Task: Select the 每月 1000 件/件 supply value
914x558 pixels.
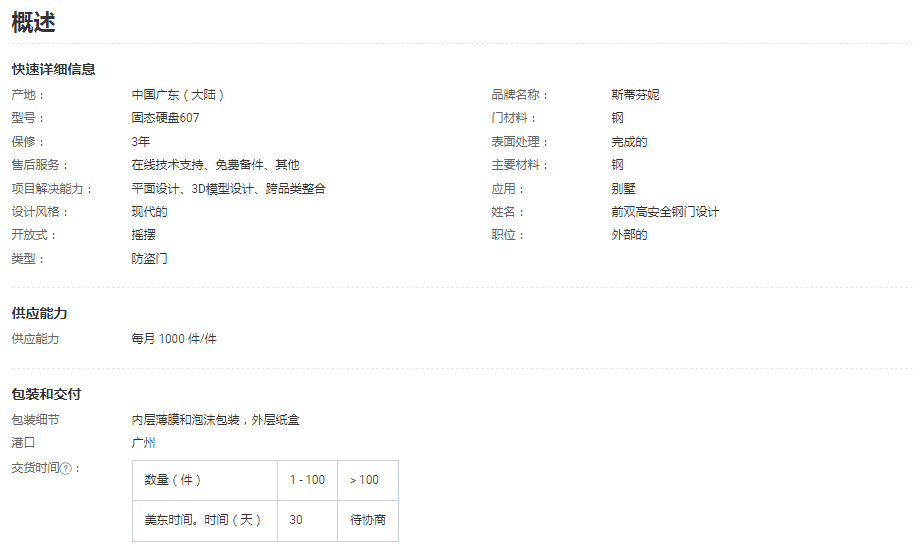Action: click(173, 339)
